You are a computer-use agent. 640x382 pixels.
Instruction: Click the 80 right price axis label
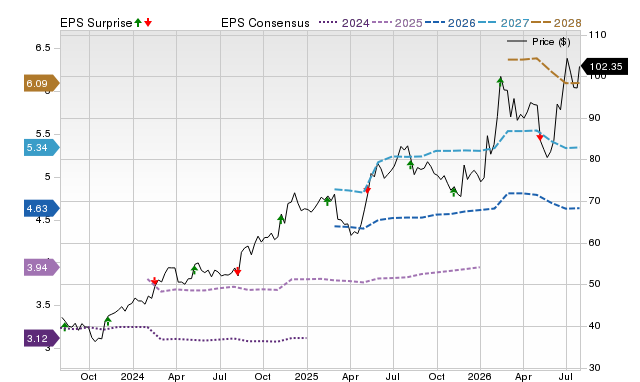[595, 159]
